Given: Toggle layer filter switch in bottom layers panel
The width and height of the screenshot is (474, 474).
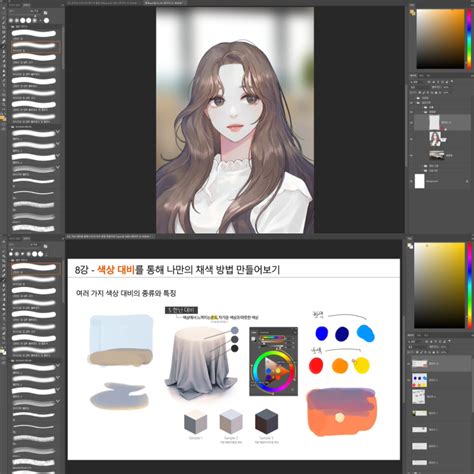Looking at the screenshot, I should [x=450, y=341].
